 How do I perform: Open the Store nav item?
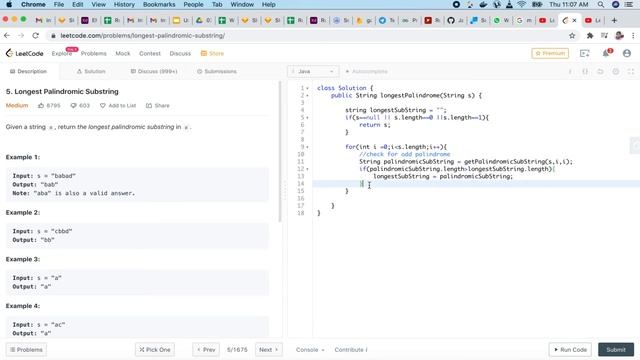click(x=212, y=53)
